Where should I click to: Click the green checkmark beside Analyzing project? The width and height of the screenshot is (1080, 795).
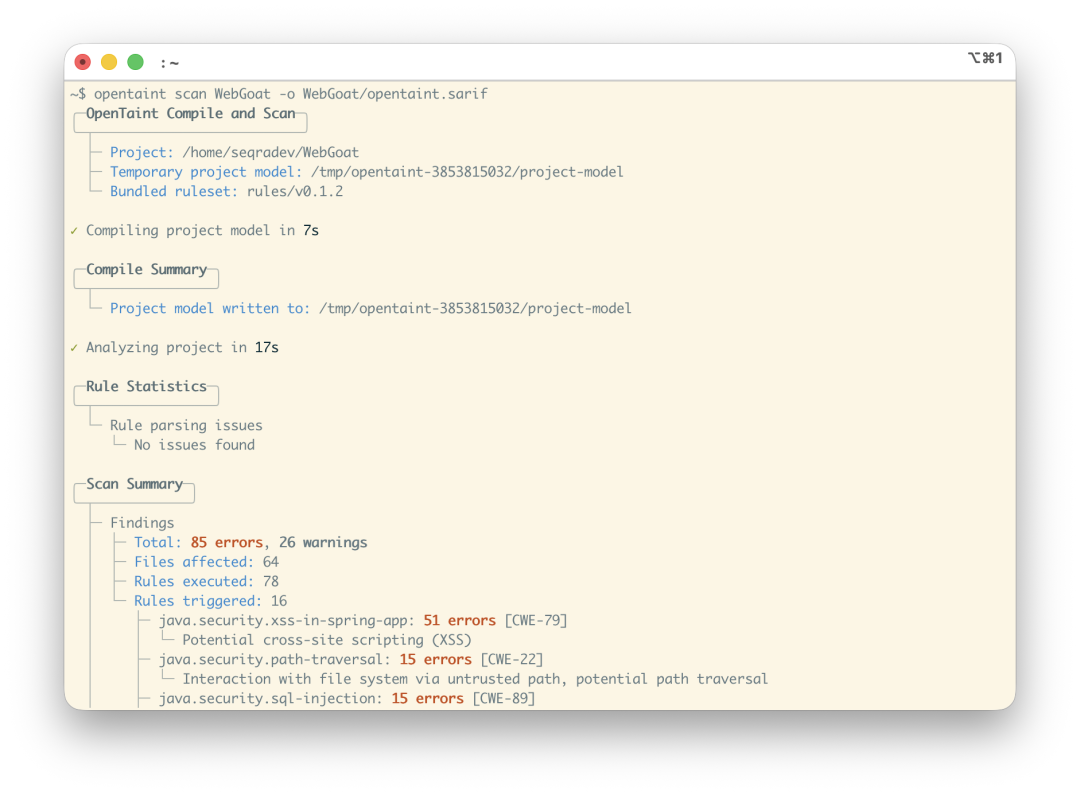74,348
